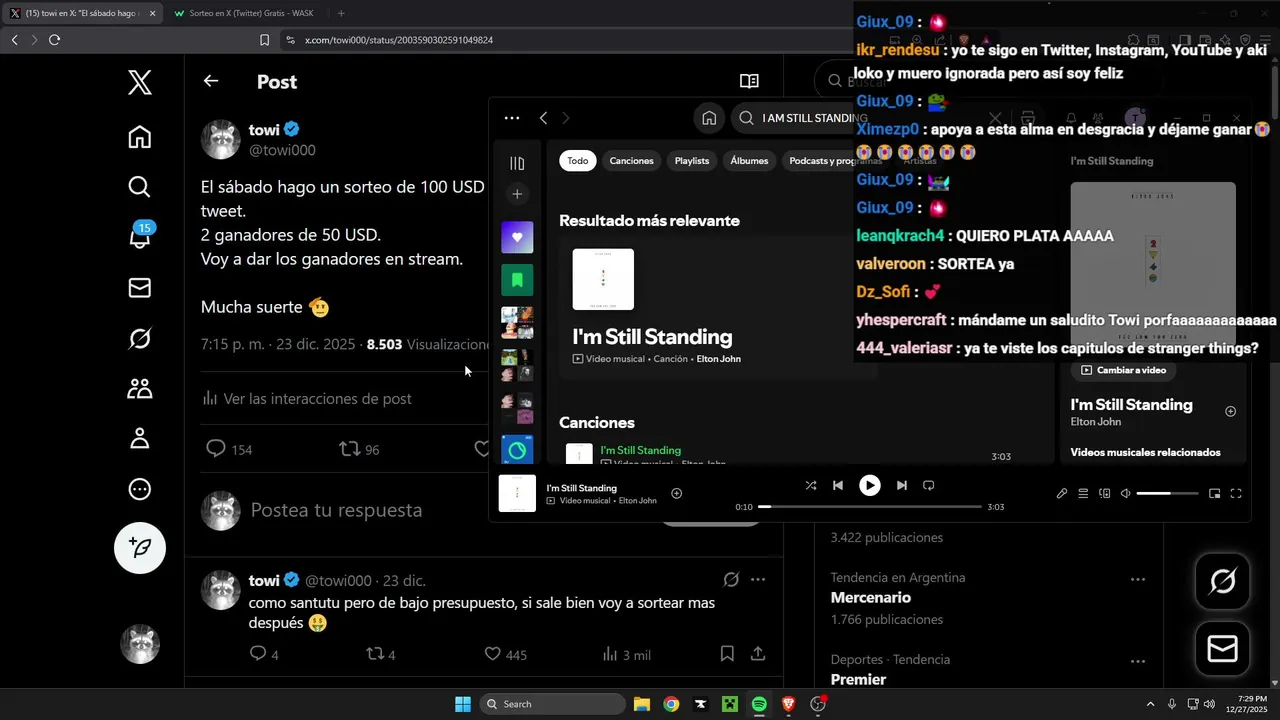
Task: Skip to next track in Spotify
Action: 901,485
